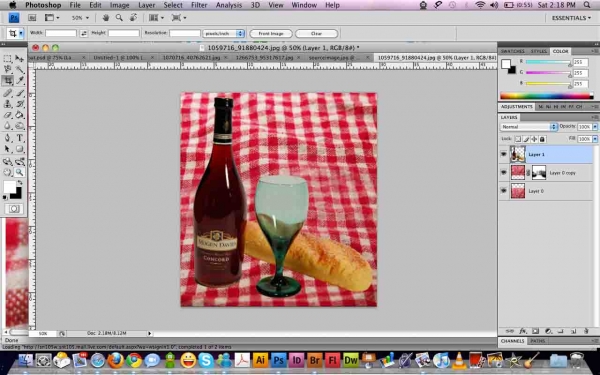The width and height of the screenshot is (600, 375).
Task: Toggle lock position
Action: tap(534, 139)
